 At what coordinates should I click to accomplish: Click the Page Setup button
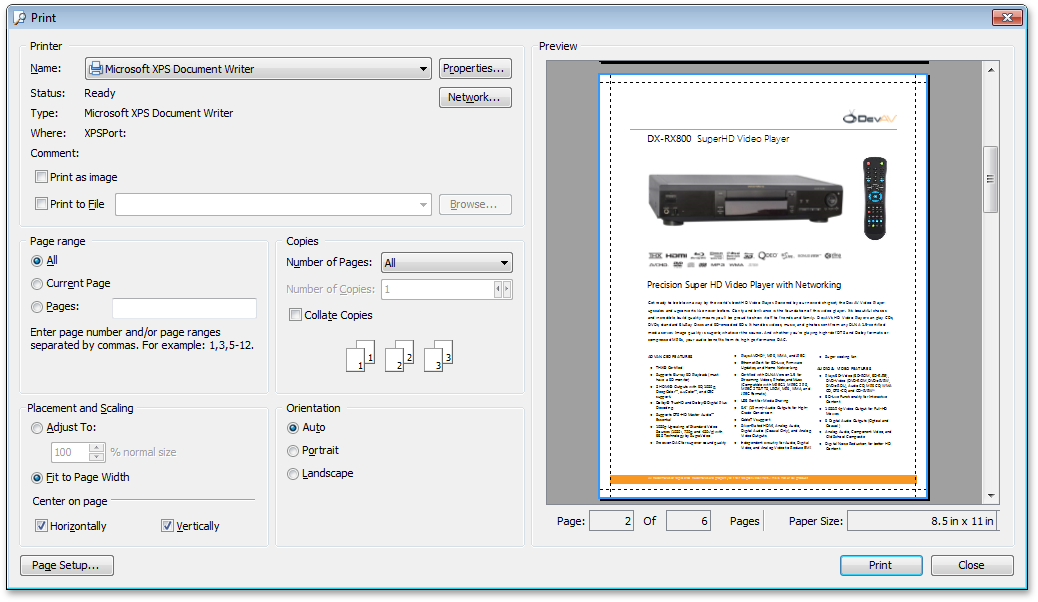[x=66, y=565]
